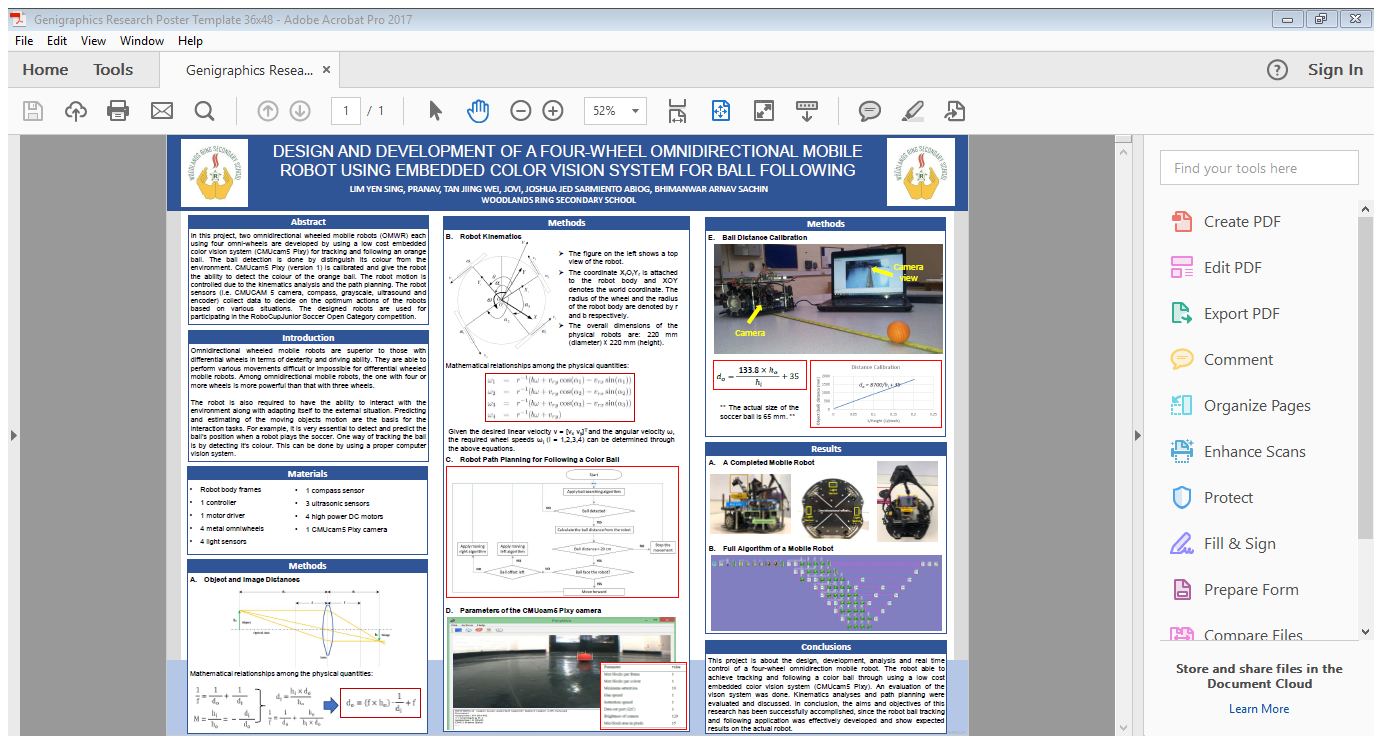
Task: Open the show more tools dropdown icon
Action: 808,111
